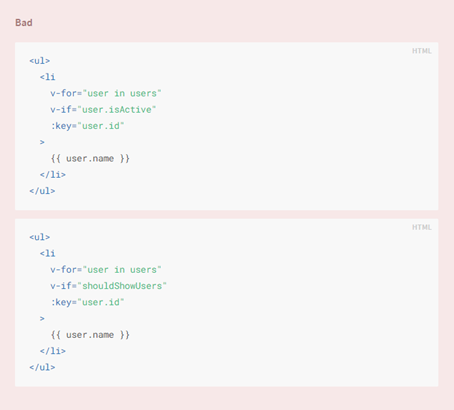
Task: Click the closing </li> tag in first block
Action: pos(53,175)
